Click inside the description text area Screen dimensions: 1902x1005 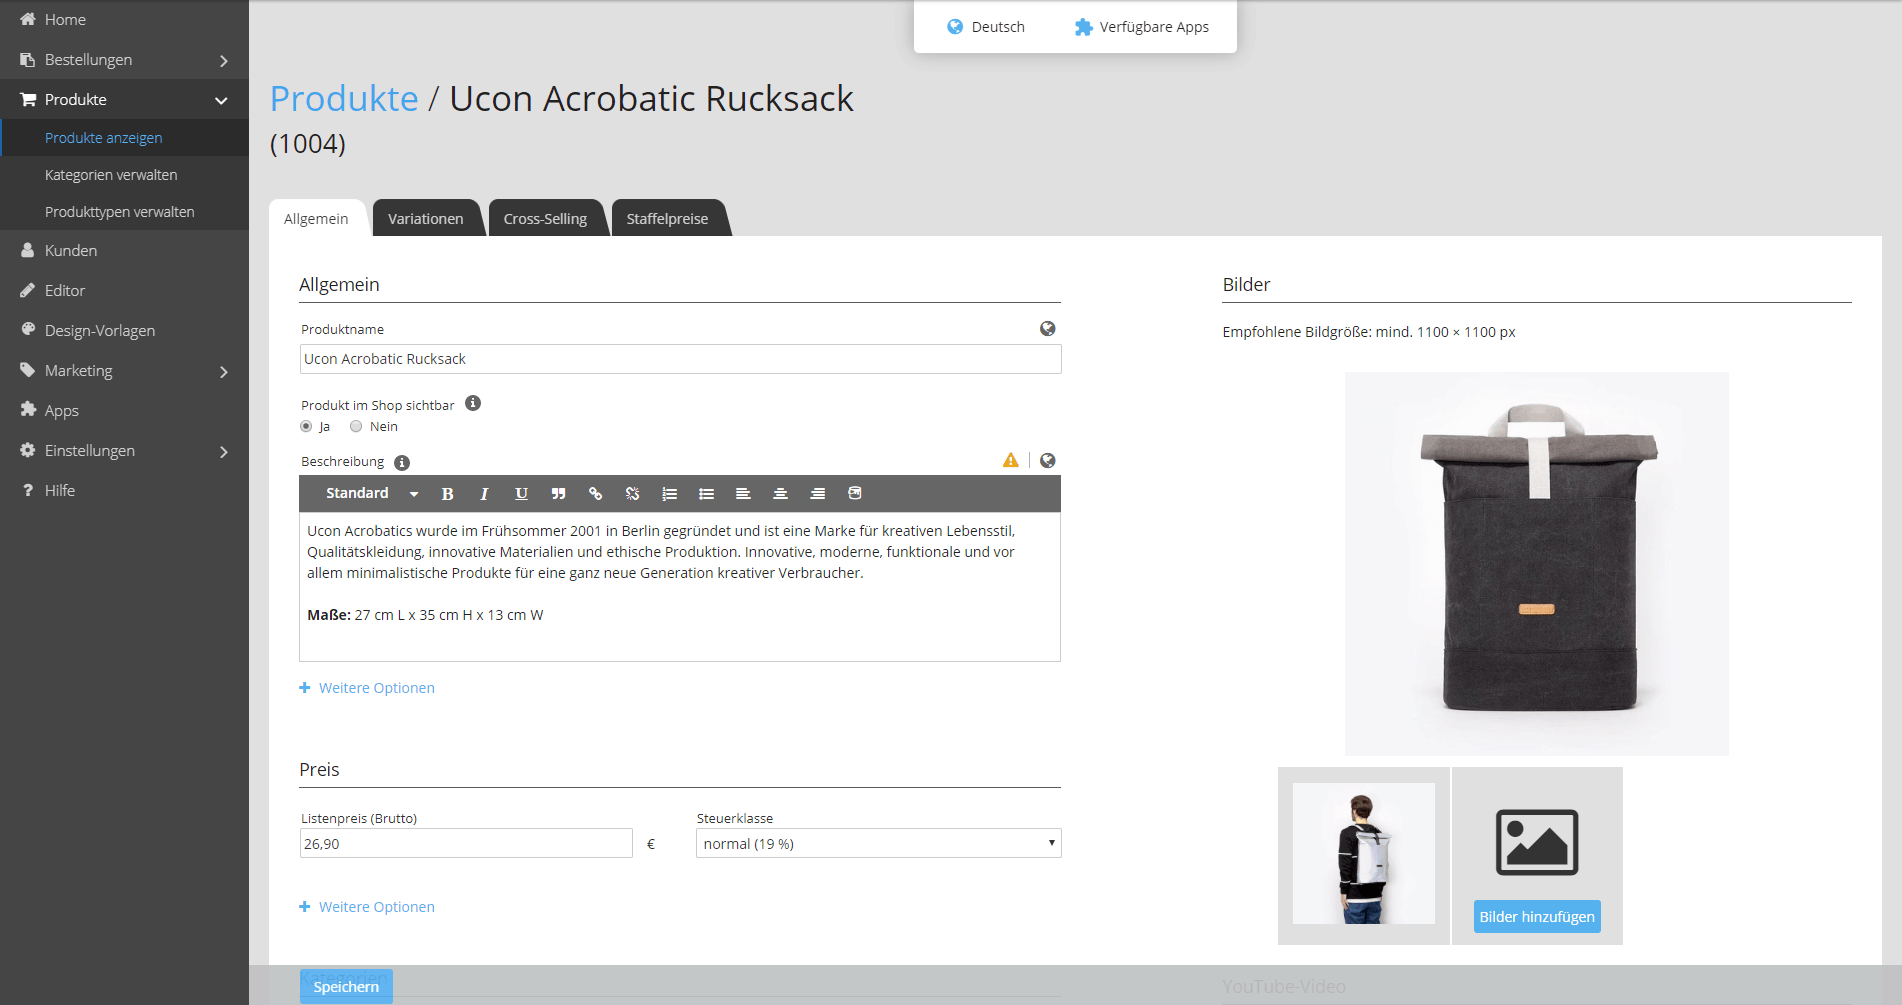pos(680,586)
